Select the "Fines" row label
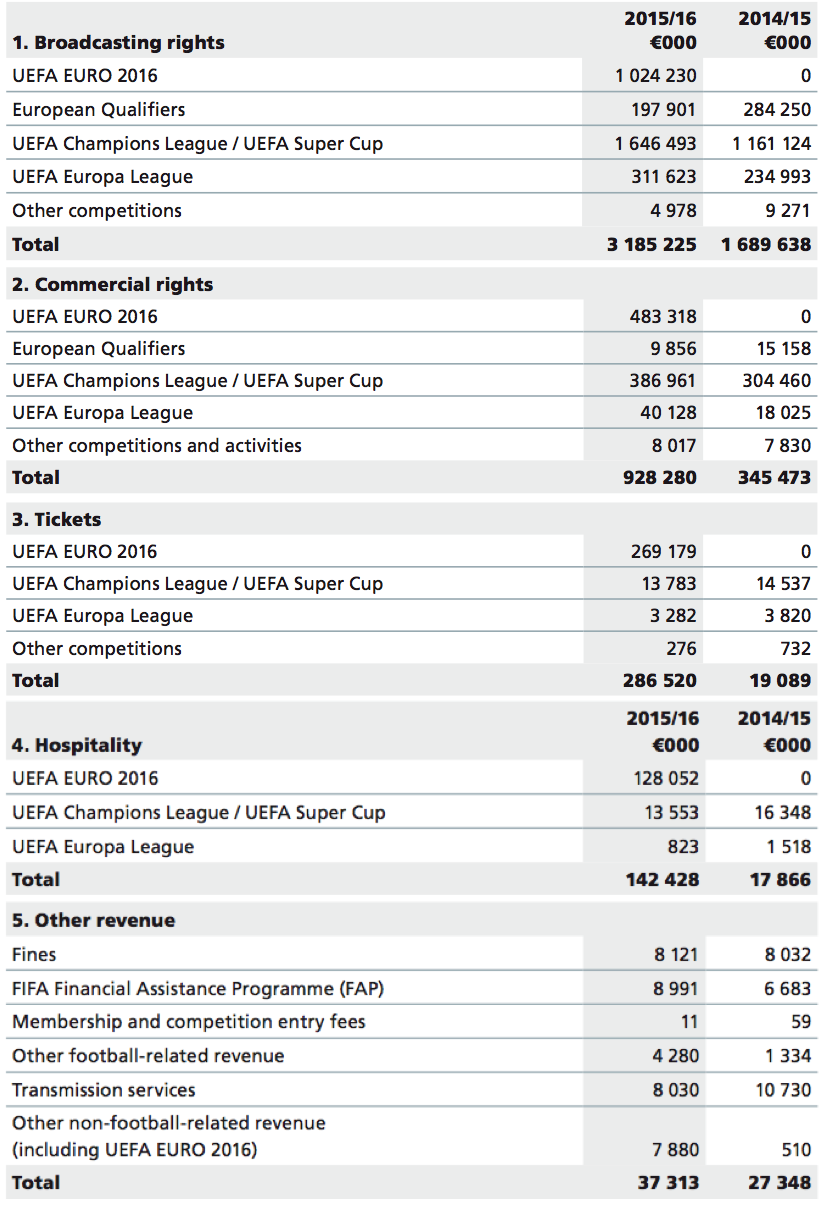 tap(34, 954)
